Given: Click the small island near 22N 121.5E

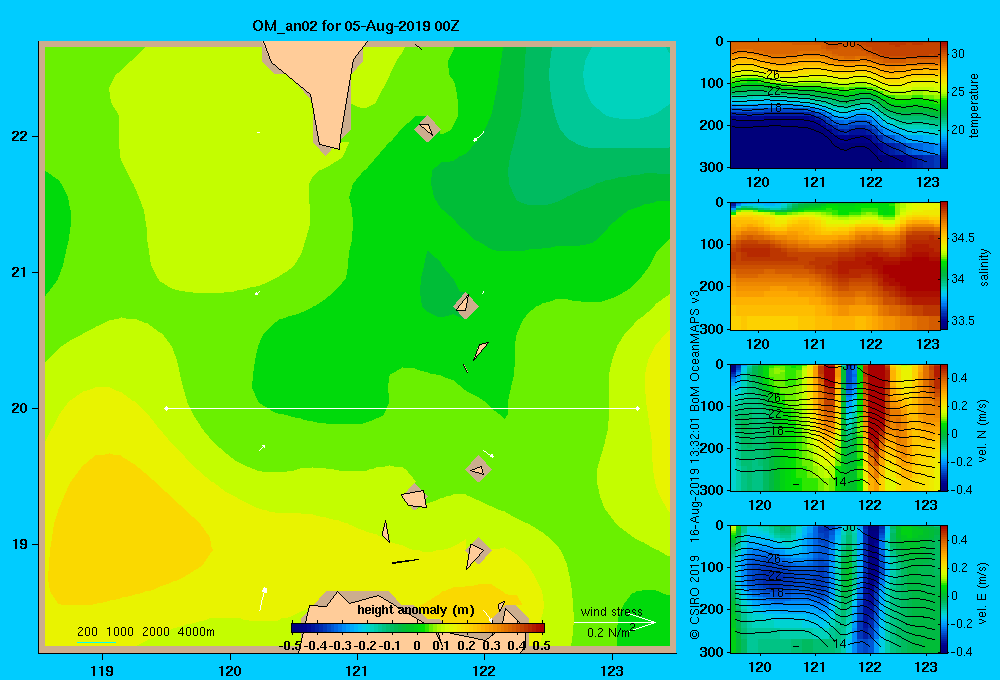Looking at the screenshot, I should pyautogui.click(x=426, y=129).
